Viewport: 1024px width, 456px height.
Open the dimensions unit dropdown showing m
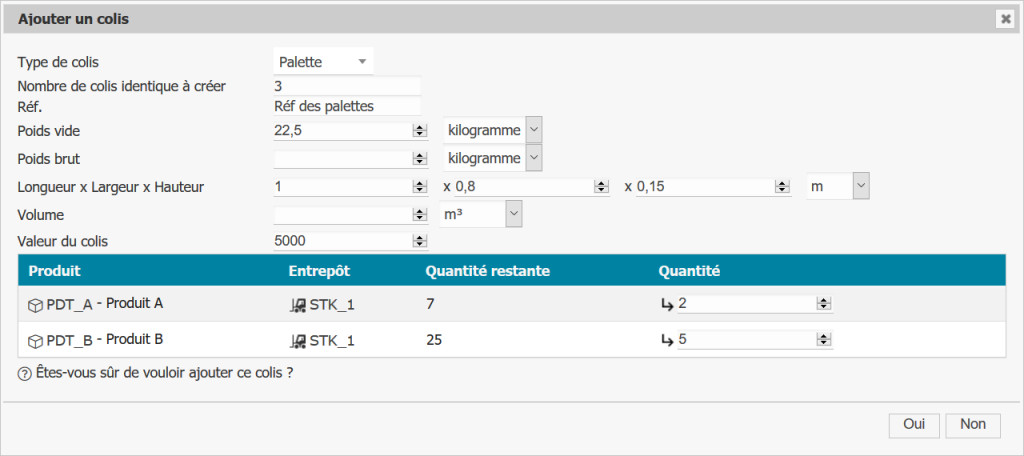click(861, 186)
